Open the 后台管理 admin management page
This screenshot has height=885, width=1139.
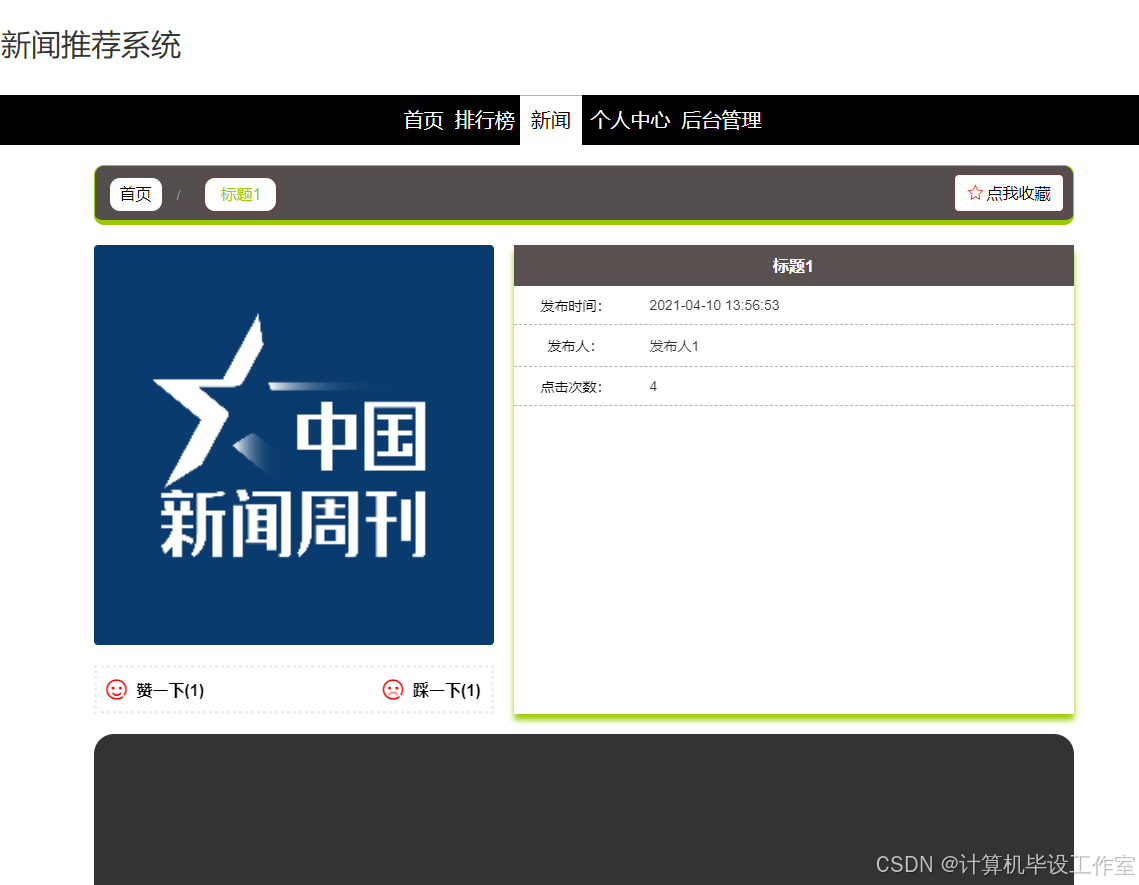tap(722, 120)
